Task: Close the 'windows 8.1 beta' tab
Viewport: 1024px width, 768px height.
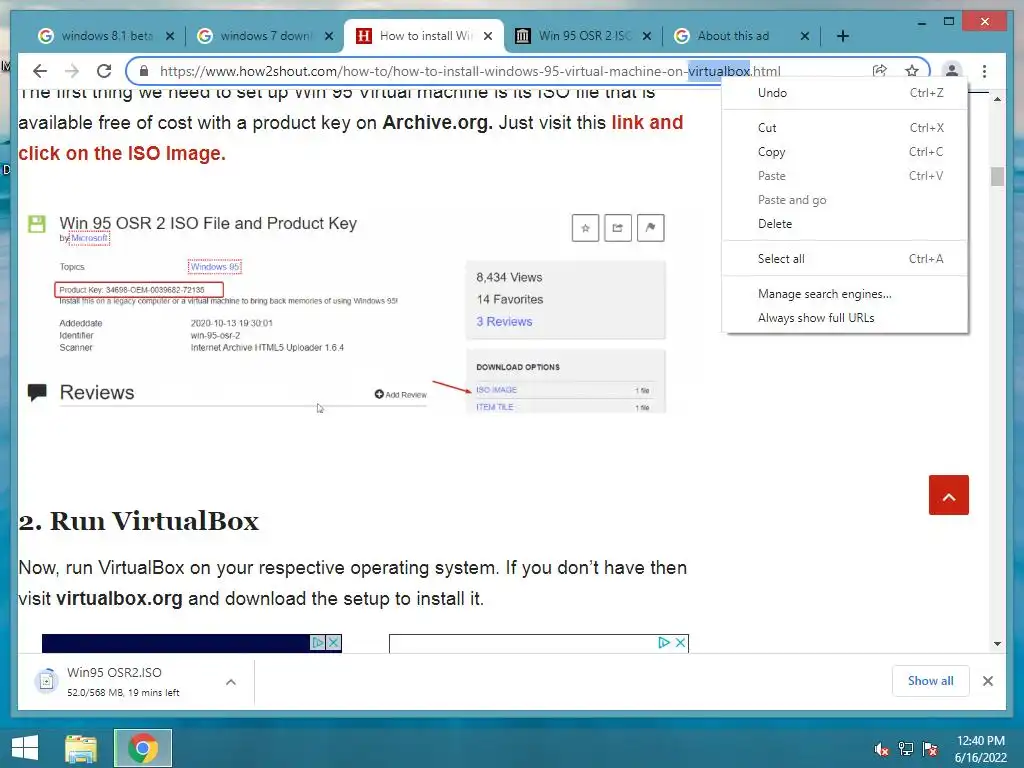Action: (170, 36)
